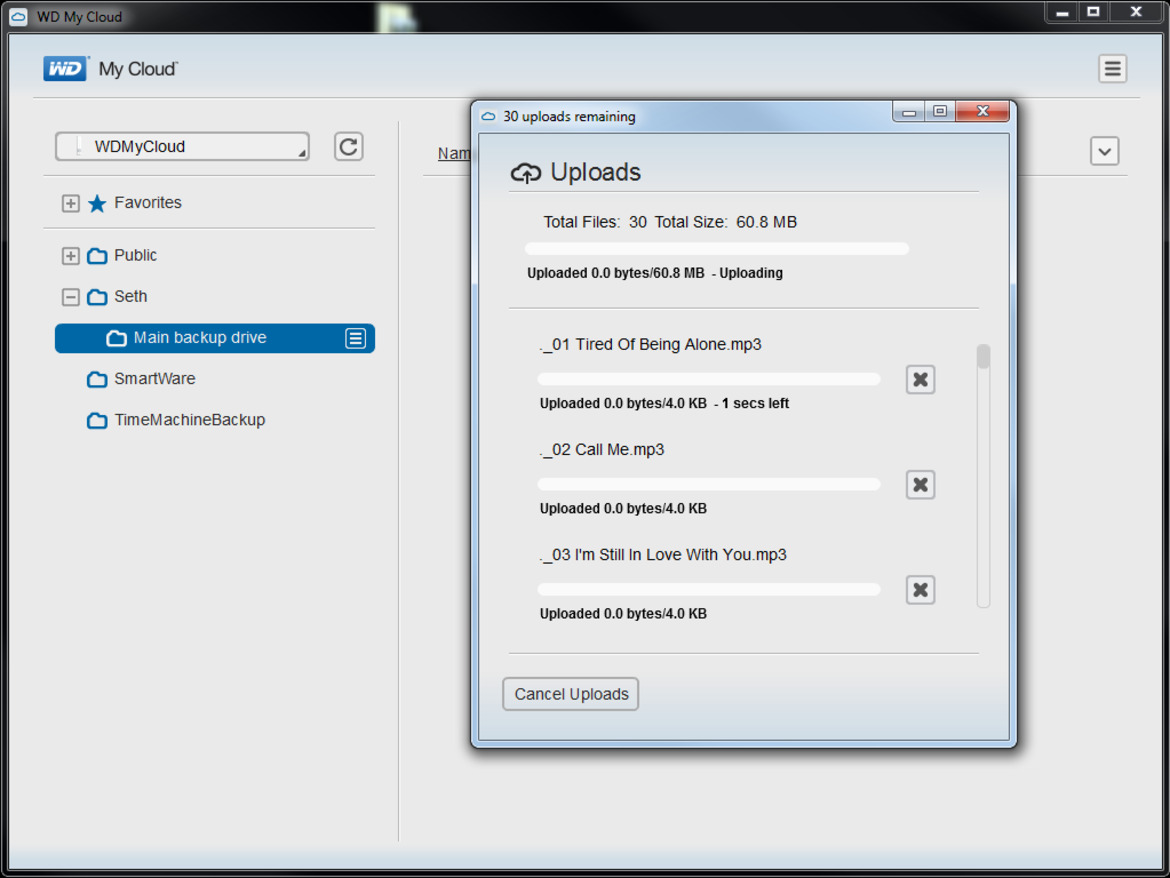Screen dimensions: 1170x878
Task: Click the 'Total Files: 30' text
Action: click(x=595, y=222)
